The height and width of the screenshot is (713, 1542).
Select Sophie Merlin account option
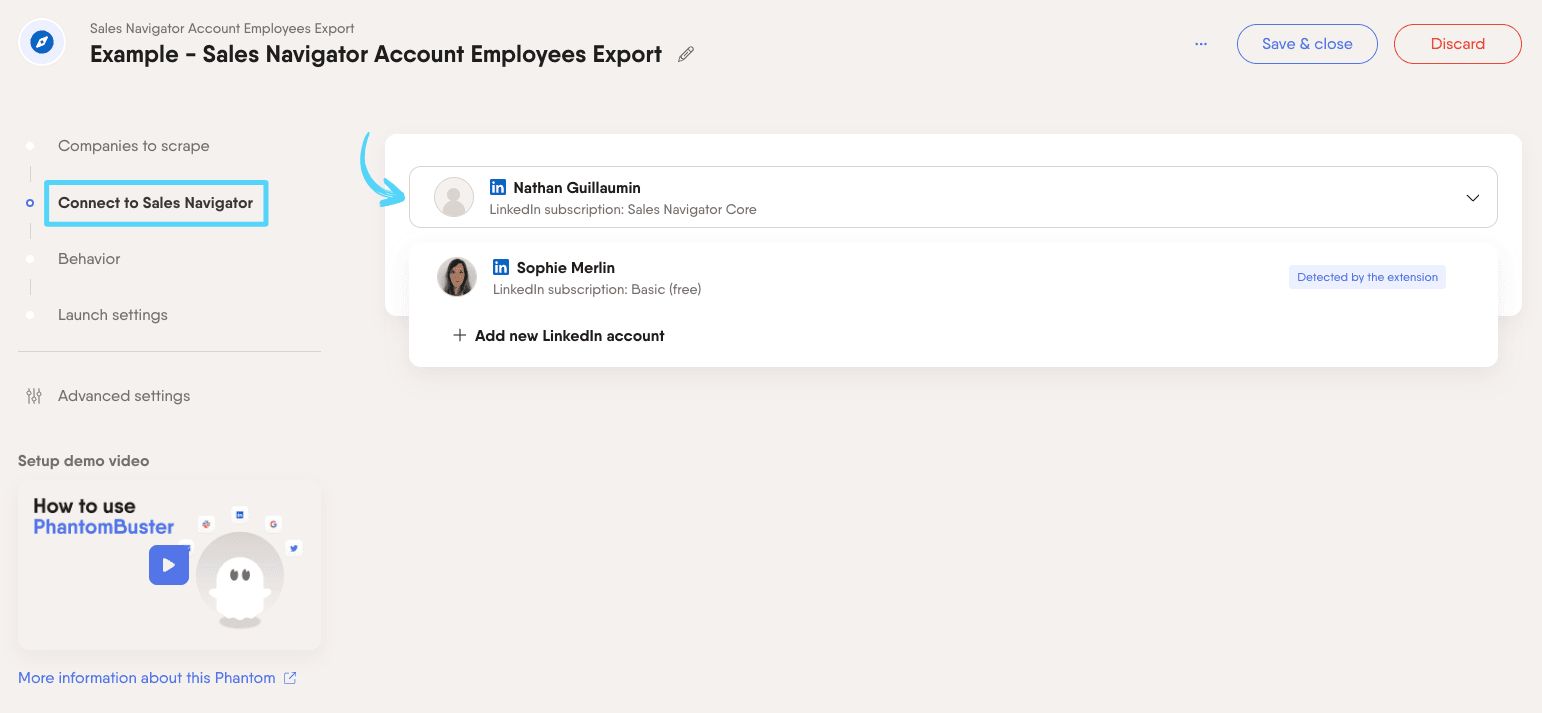click(953, 278)
